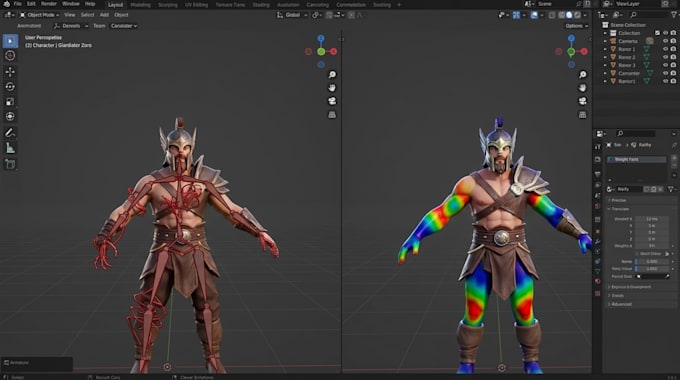Toggle Collection eye visibility icon

(665, 33)
